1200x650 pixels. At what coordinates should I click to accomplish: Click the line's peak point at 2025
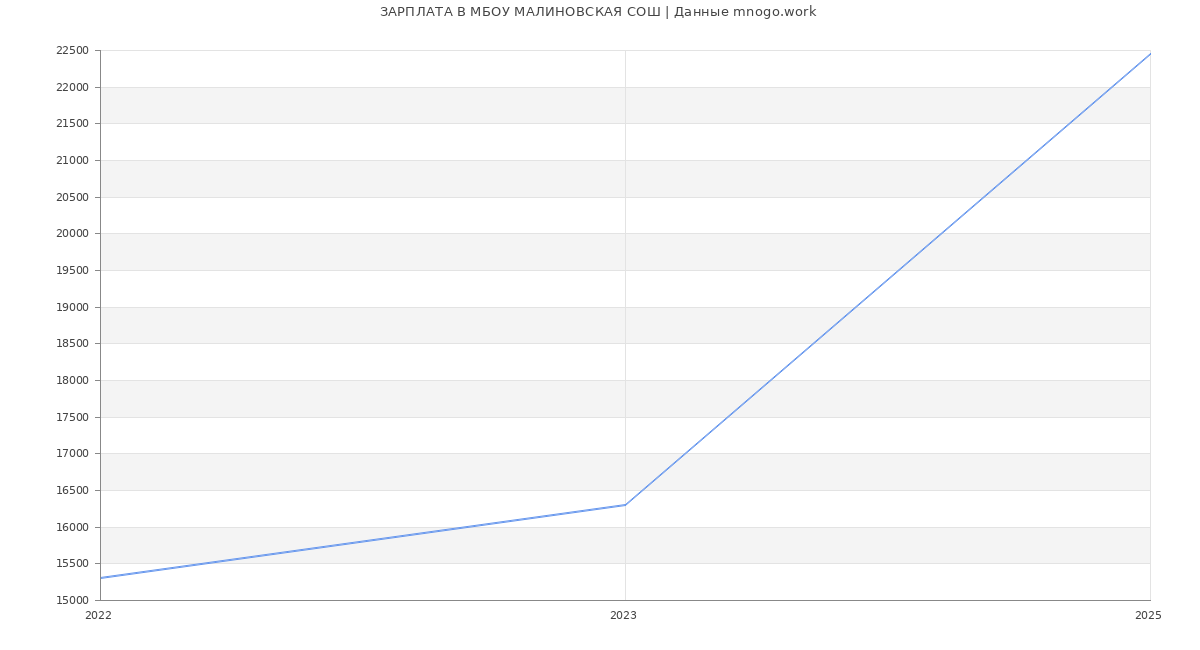(1150, 54)
